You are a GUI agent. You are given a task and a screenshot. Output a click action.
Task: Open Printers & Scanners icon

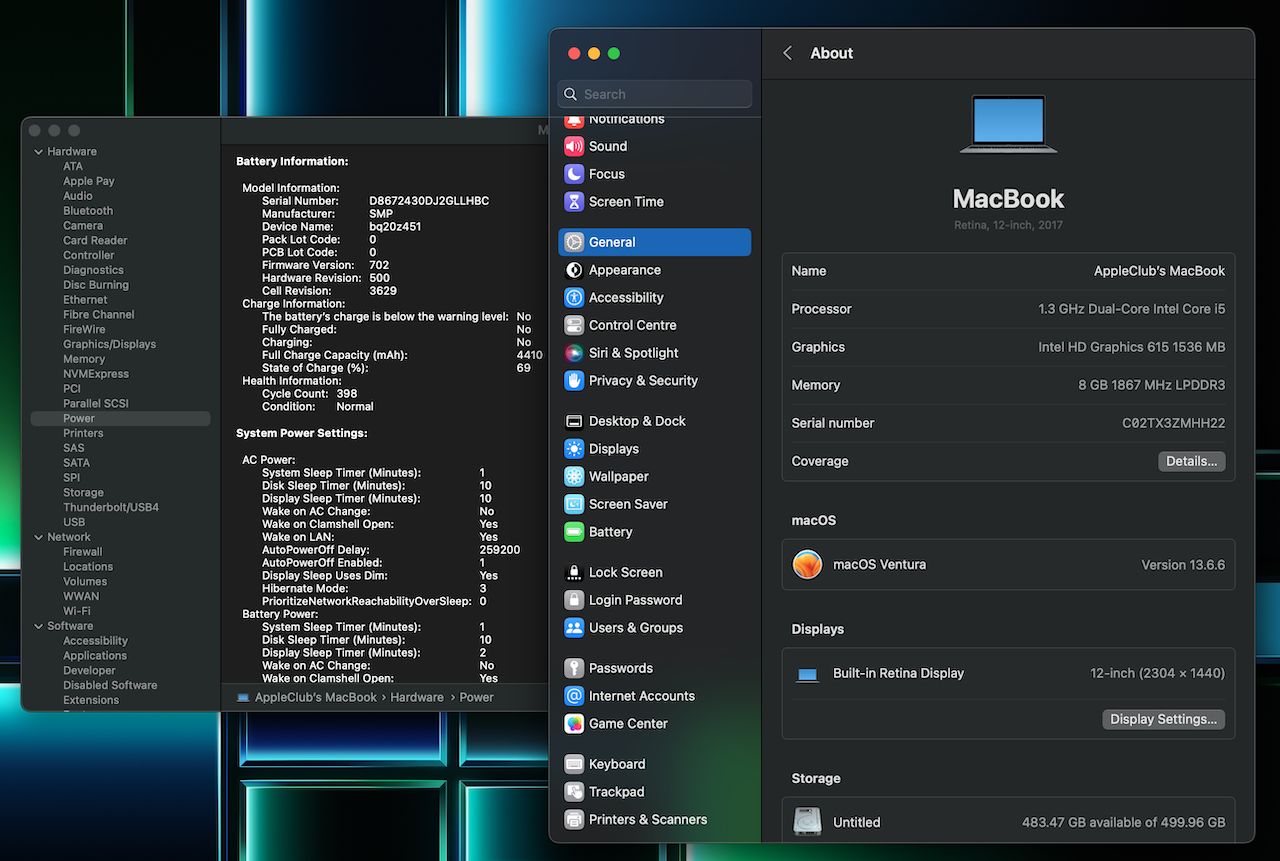pyautogui.click(x=574, y=819)
